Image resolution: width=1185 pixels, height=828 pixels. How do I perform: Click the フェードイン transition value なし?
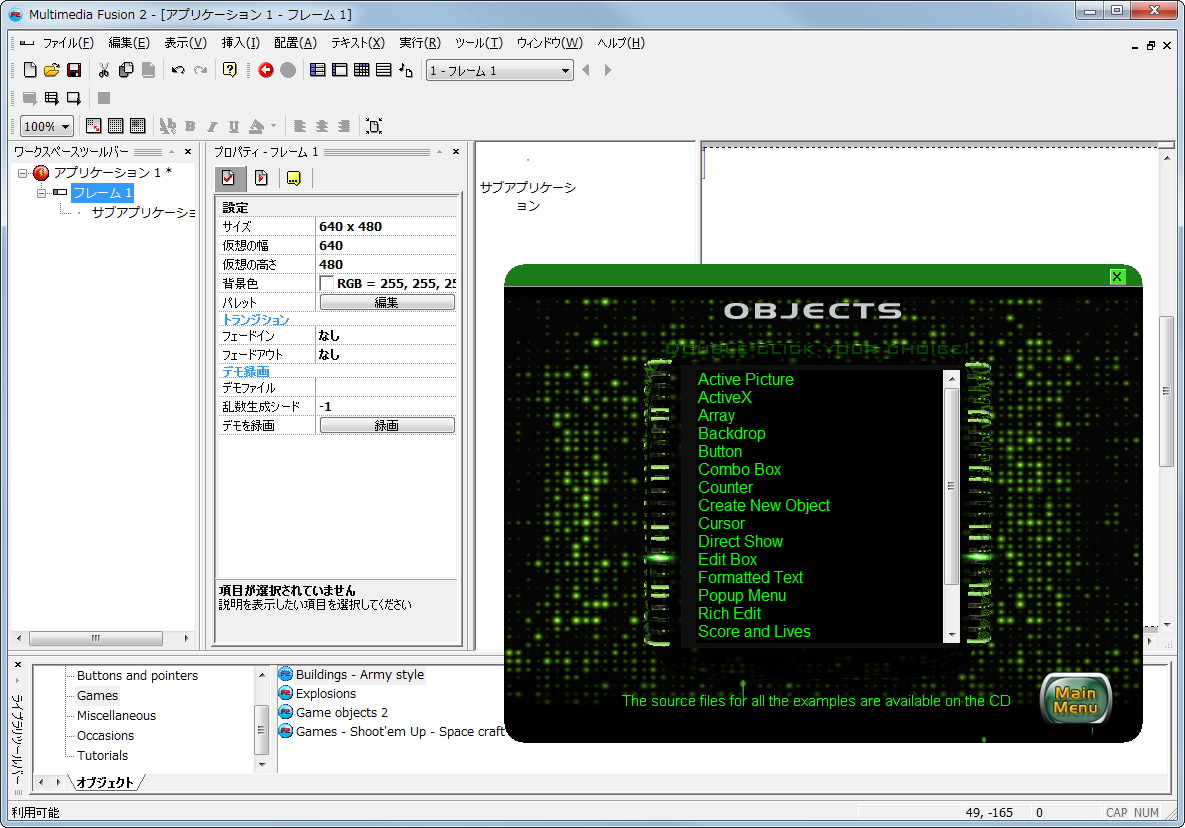click(386, 335)
